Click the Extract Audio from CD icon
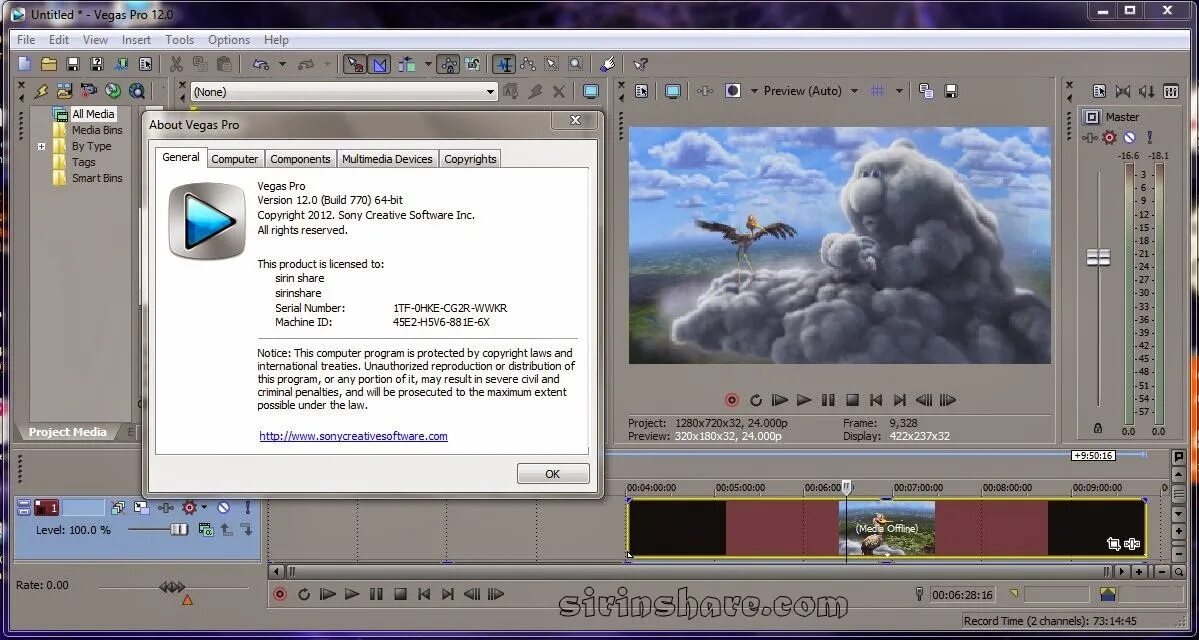This screenshot has width=1199, height=640. pyautogui.click(x=112, y=91)
